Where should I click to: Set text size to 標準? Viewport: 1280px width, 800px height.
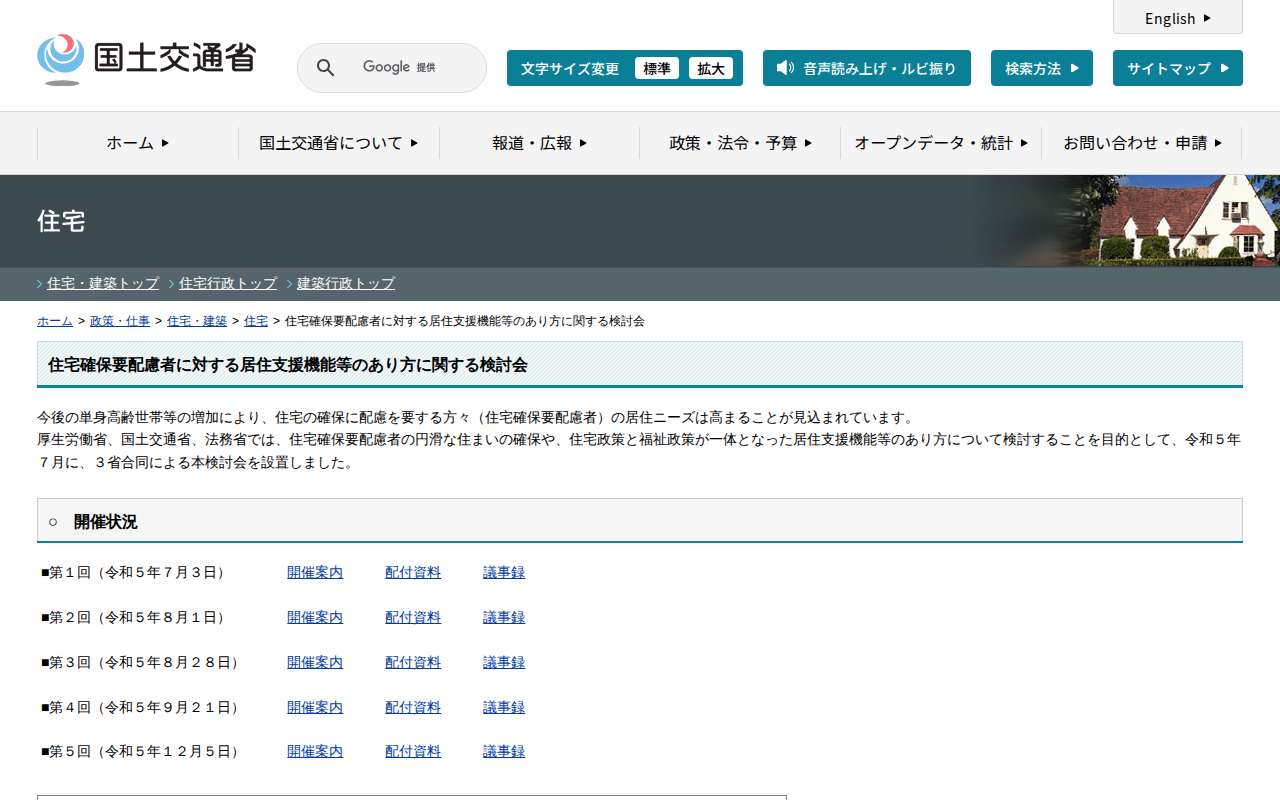(x=656, y=69)
